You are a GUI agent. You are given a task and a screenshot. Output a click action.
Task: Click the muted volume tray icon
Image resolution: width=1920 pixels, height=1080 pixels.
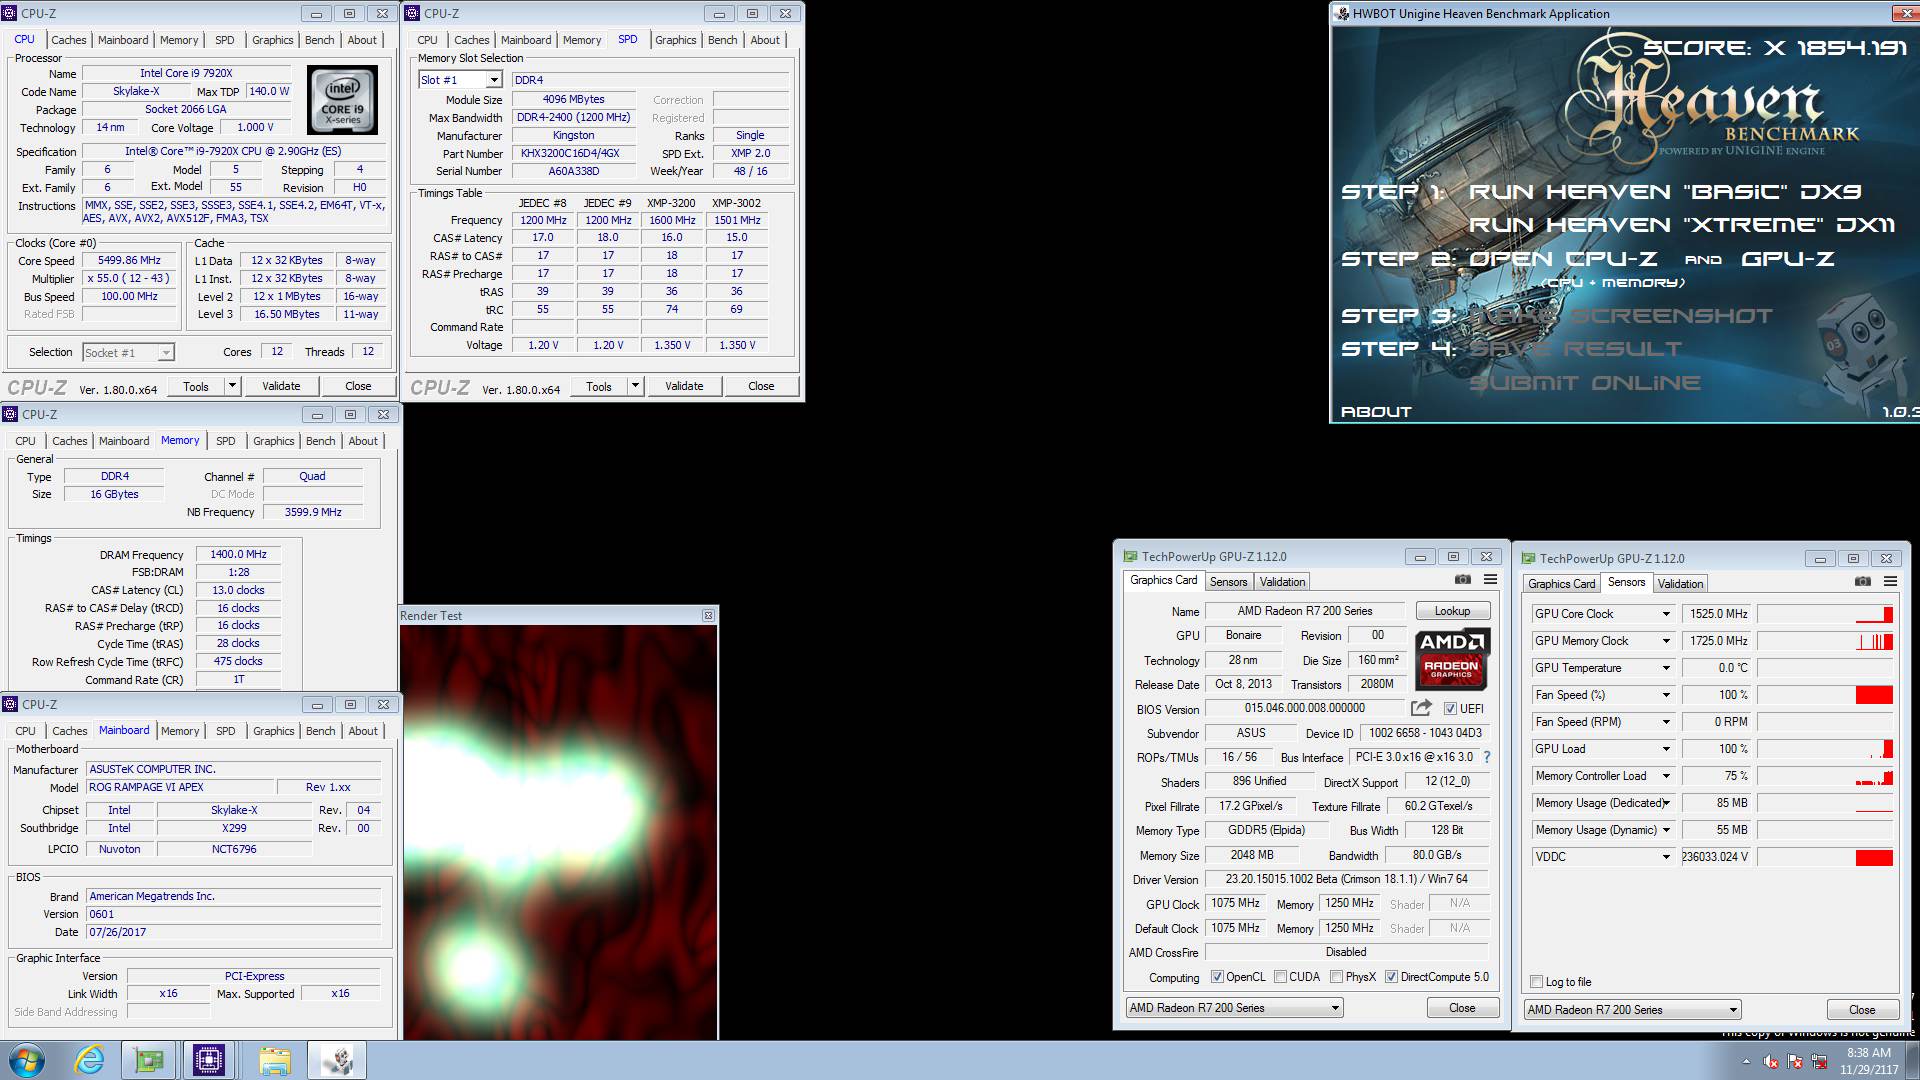[x=1771, y=1061]
